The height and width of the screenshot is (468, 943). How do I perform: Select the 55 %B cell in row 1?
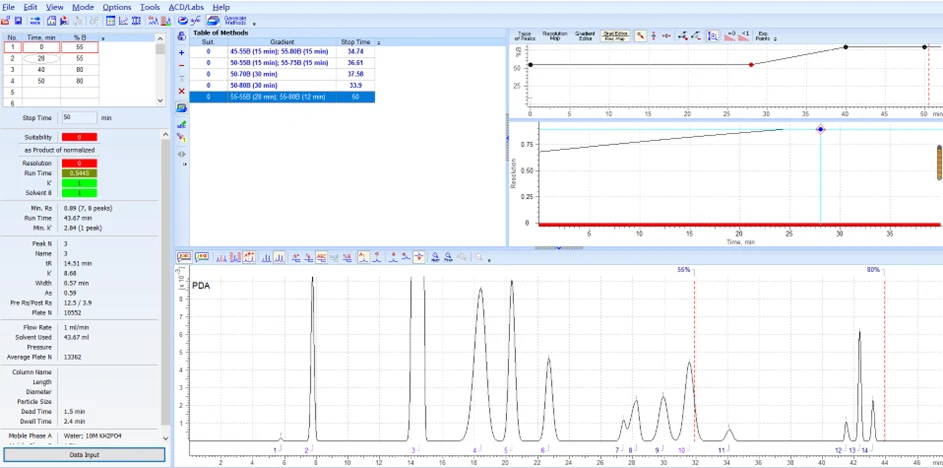pyautogui.click(x=79, y=48)
